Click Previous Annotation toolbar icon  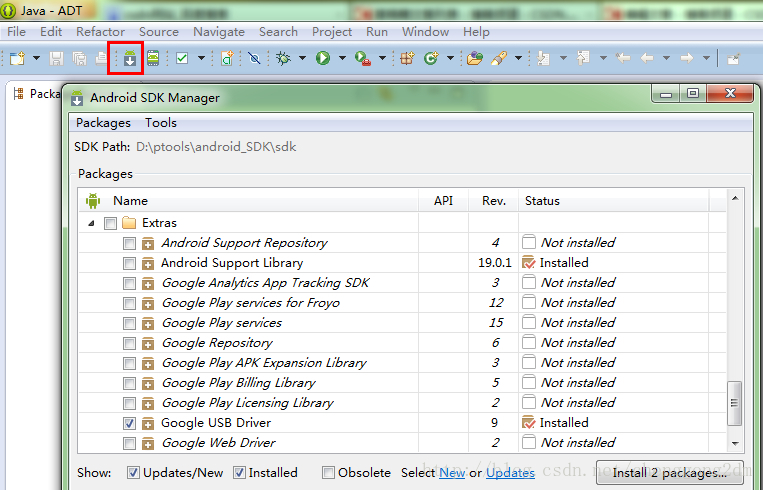tap(583, 58)
